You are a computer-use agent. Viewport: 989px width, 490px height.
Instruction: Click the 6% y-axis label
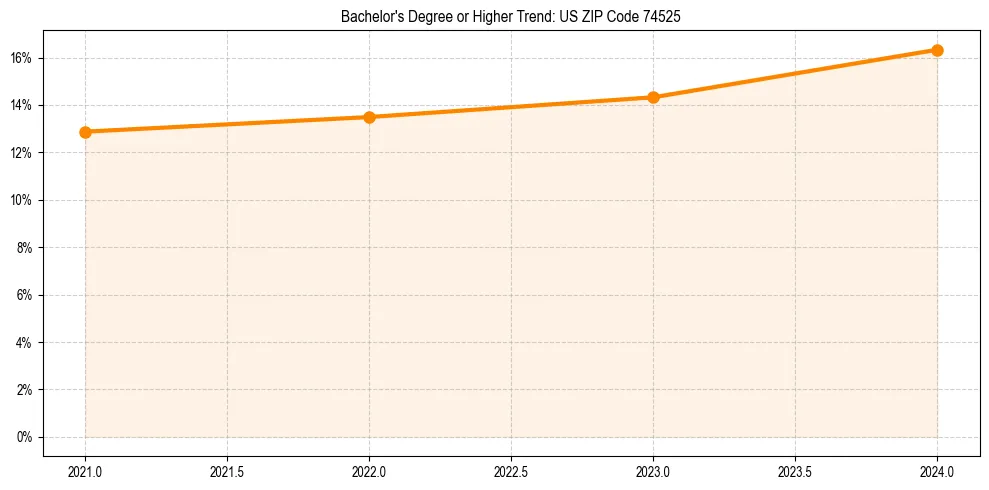pyautogui.click(x=23, y=295)
